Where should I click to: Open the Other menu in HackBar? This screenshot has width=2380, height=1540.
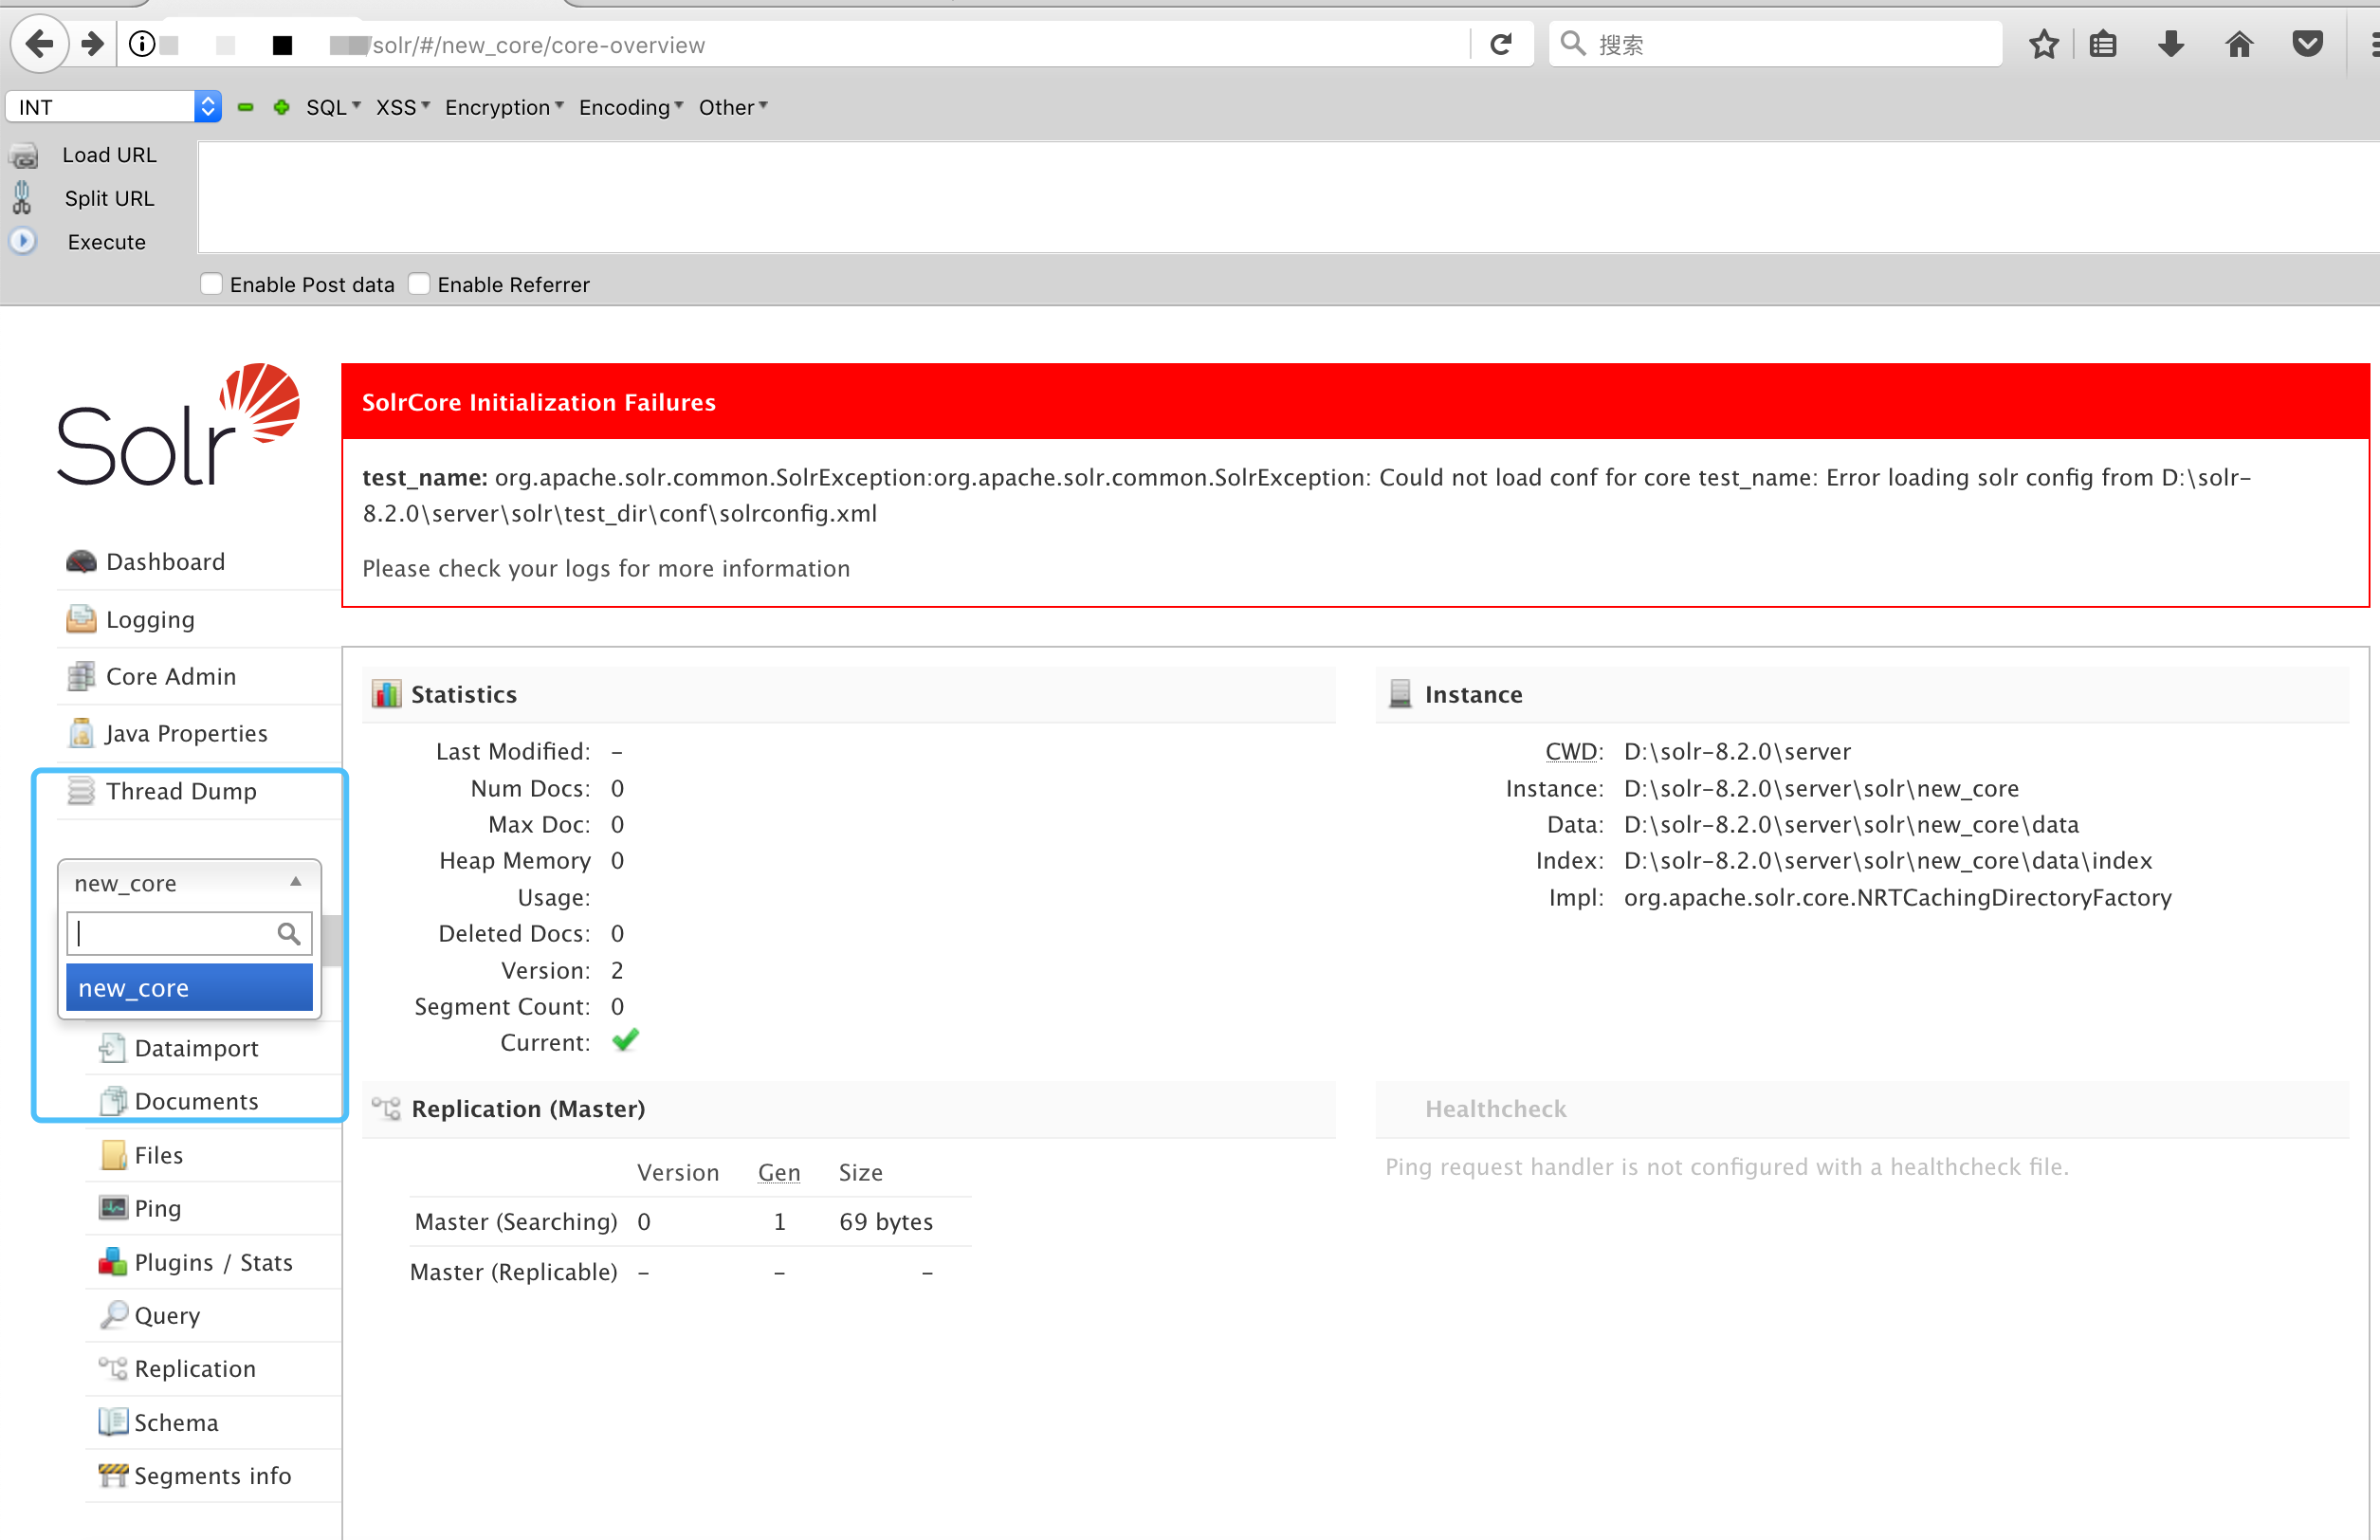point(733,107)
